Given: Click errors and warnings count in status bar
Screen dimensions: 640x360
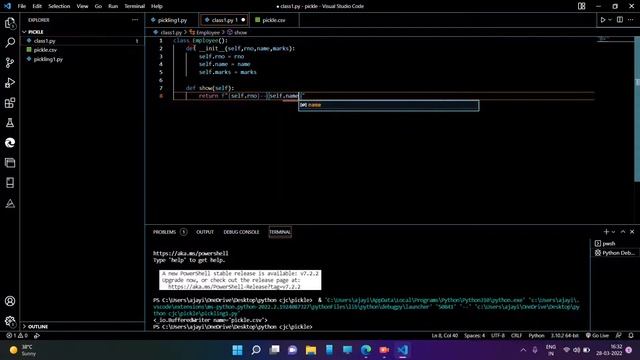Looking at the screenshot, I should [x=17, y=336].
